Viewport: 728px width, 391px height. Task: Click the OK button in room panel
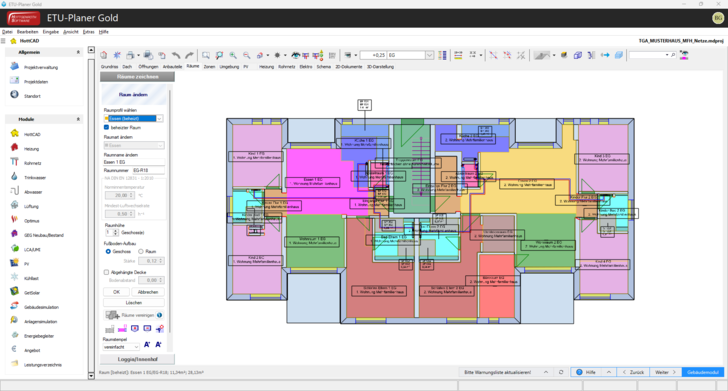pos(116,292)
